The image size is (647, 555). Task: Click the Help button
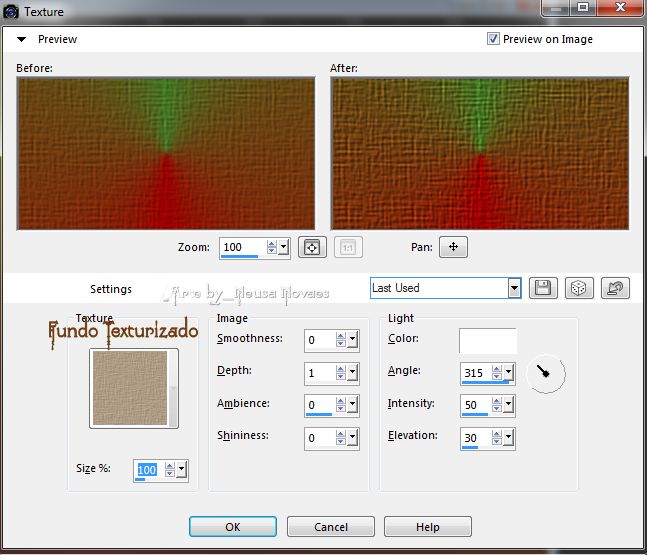[428, 527]
